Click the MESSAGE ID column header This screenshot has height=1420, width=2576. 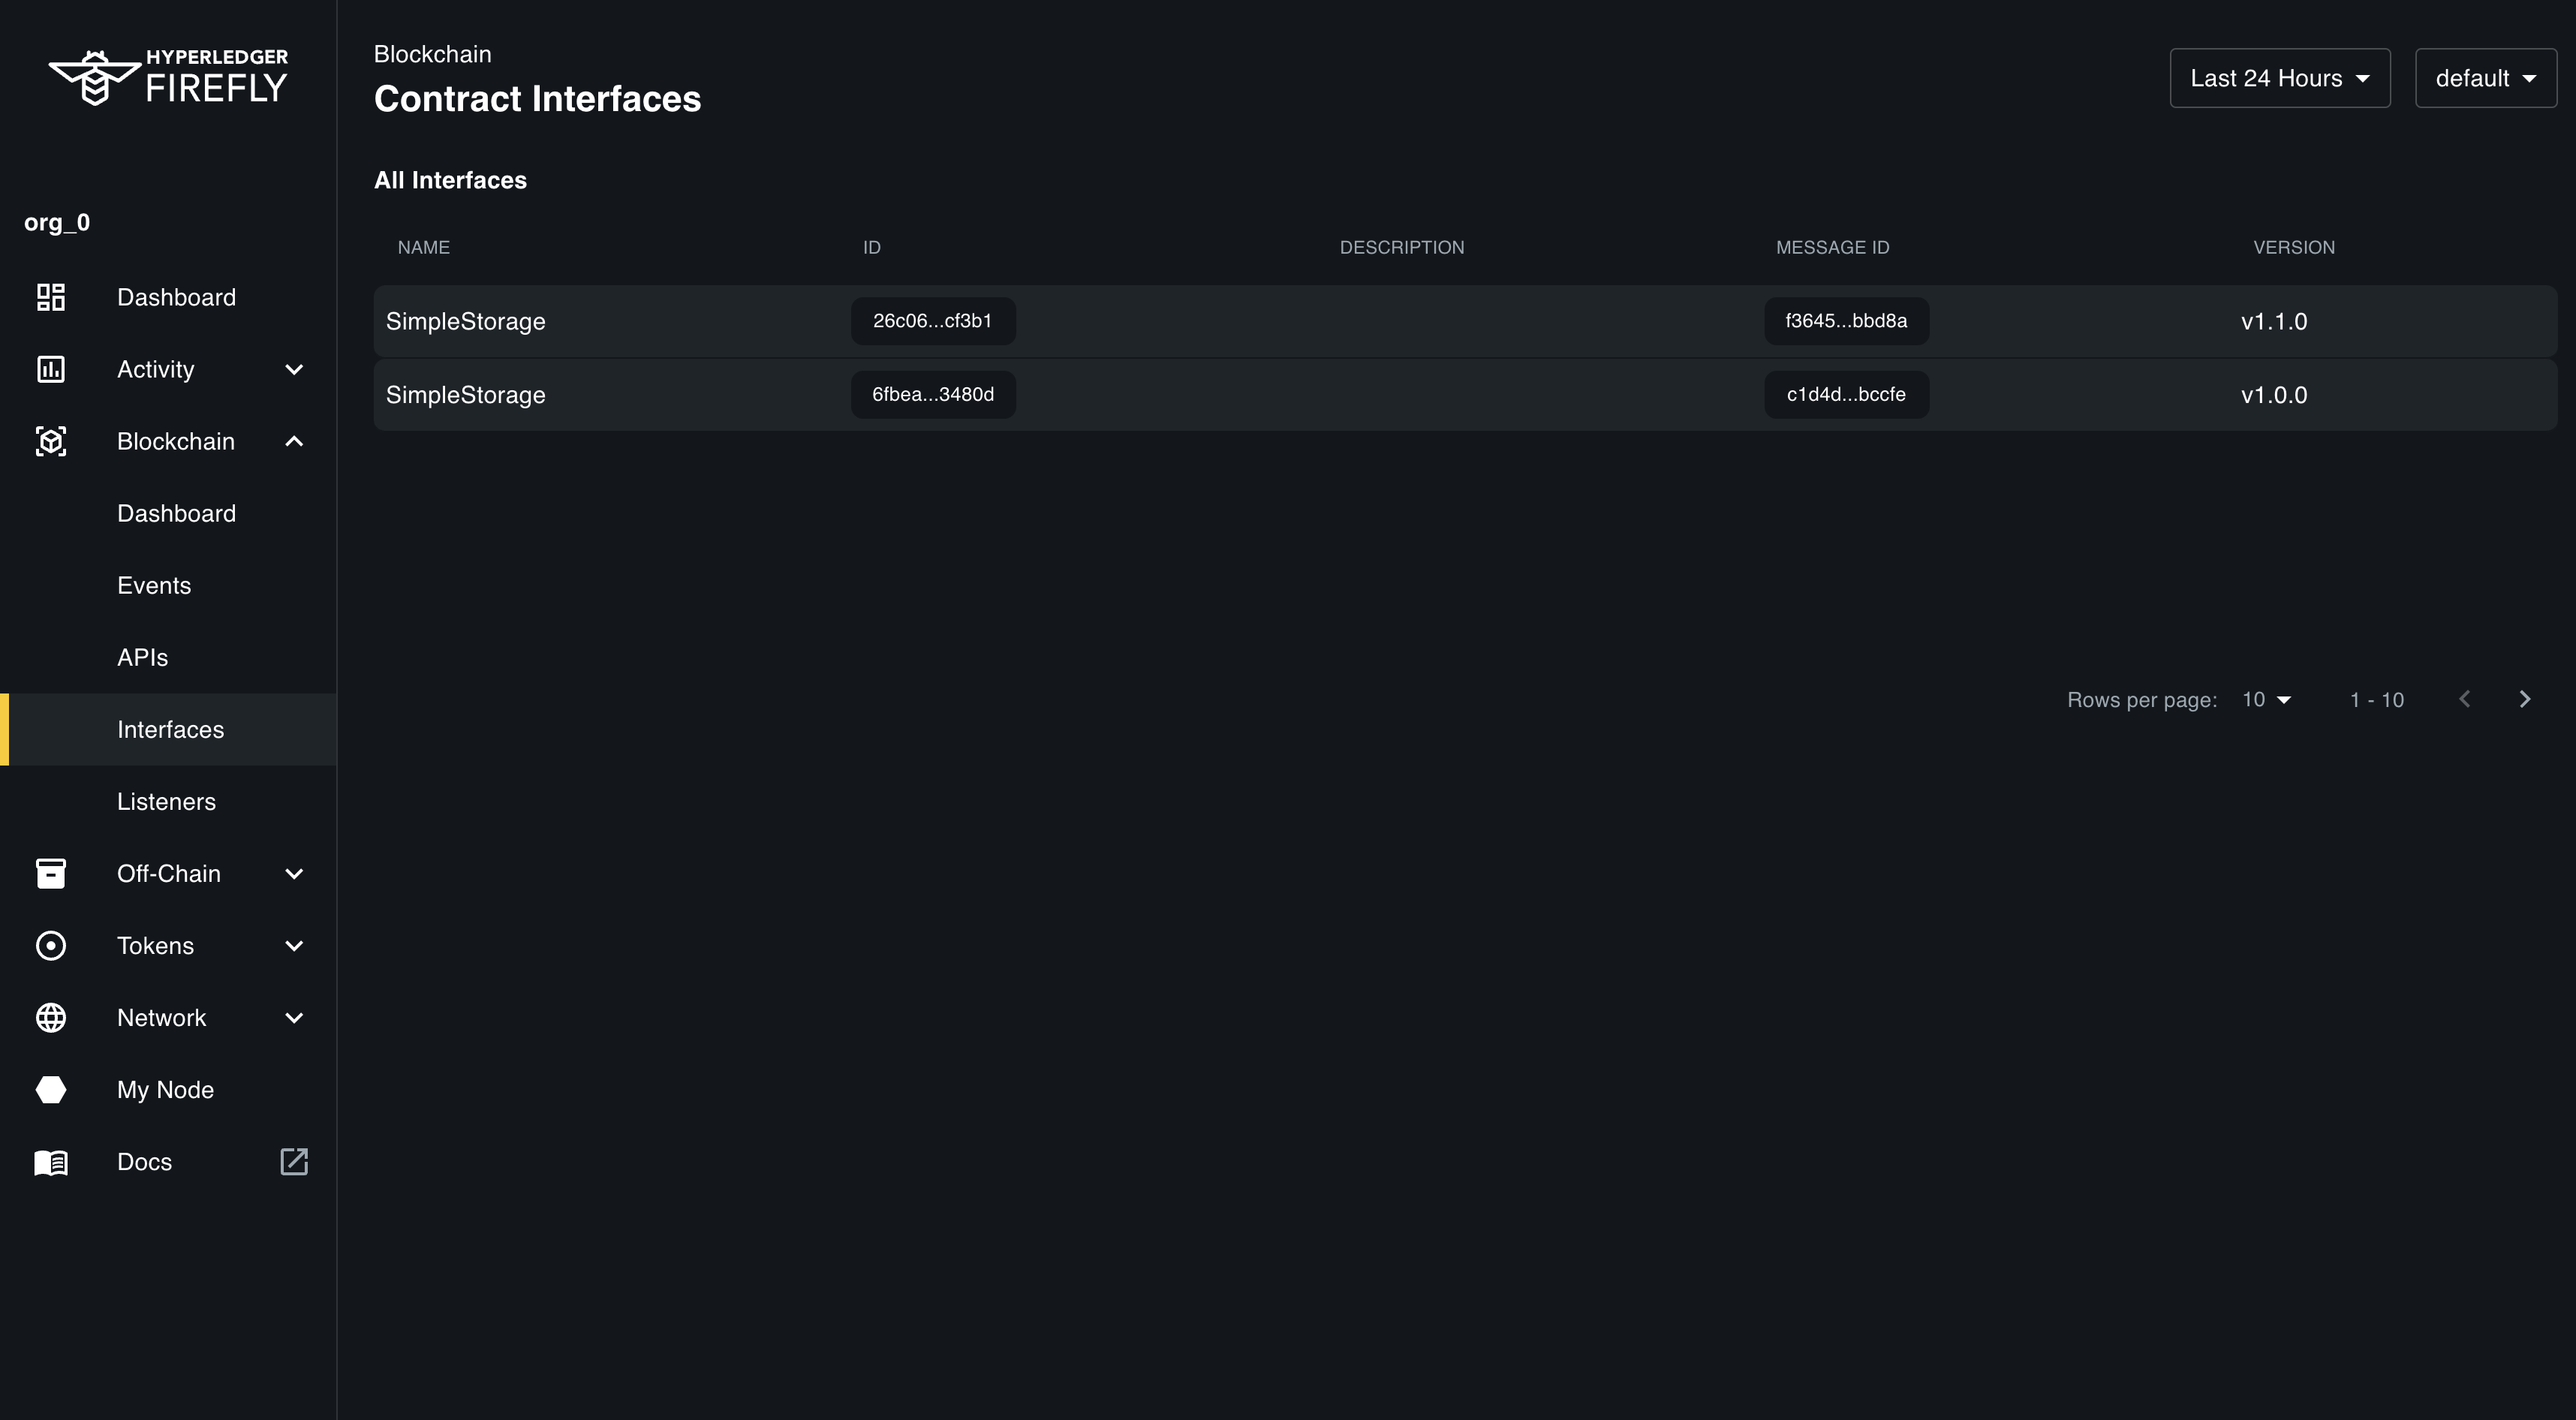1833,247
